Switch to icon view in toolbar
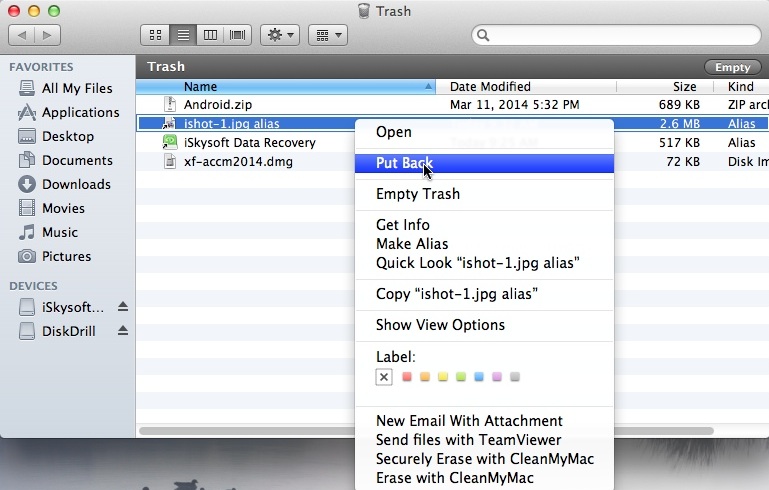Image resolution: width=769 pixels, height=490 pixels. click(155, 35)
